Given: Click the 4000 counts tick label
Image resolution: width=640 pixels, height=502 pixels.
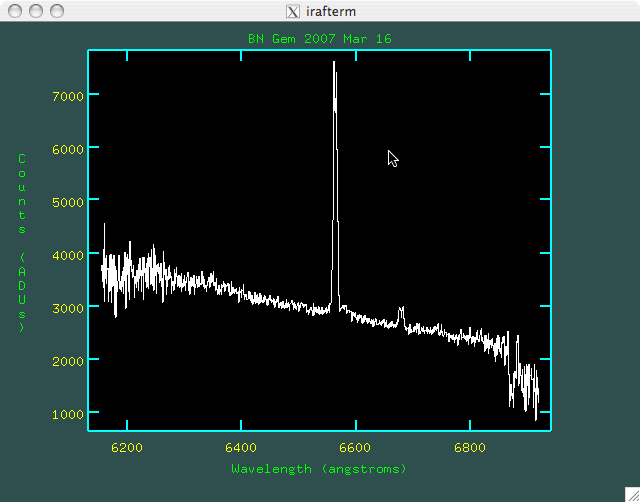Looking at the screenshot, I should point(68,255).
